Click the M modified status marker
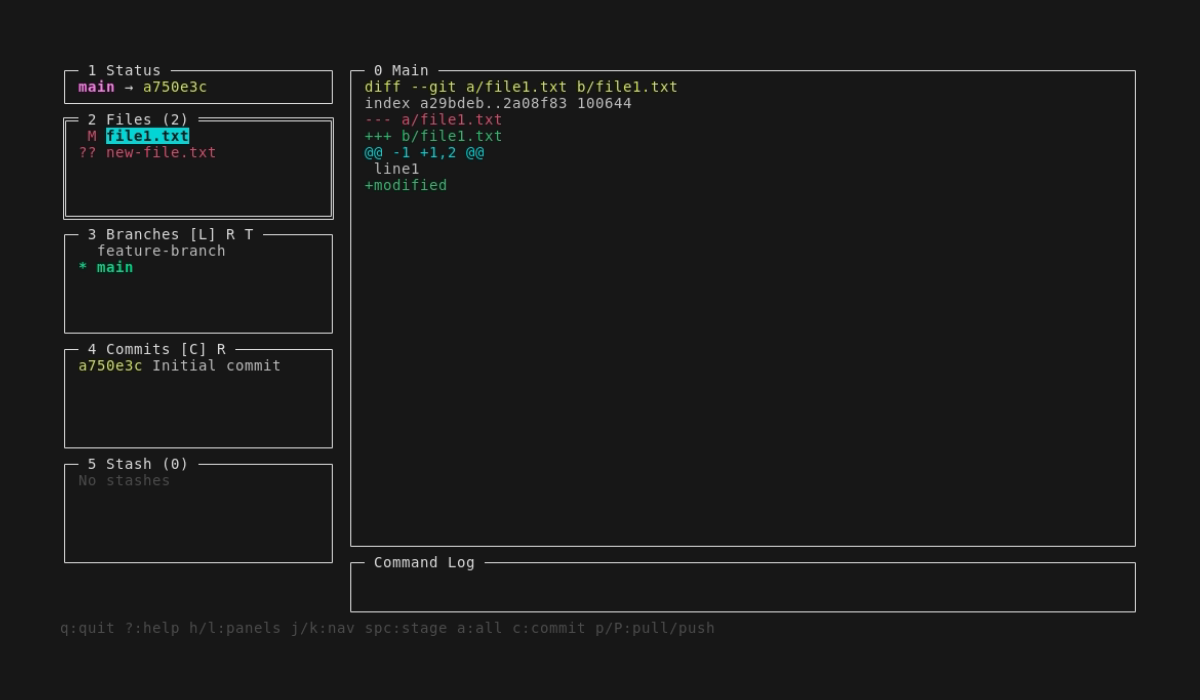The image size is (1200, 700). point(92,136)
